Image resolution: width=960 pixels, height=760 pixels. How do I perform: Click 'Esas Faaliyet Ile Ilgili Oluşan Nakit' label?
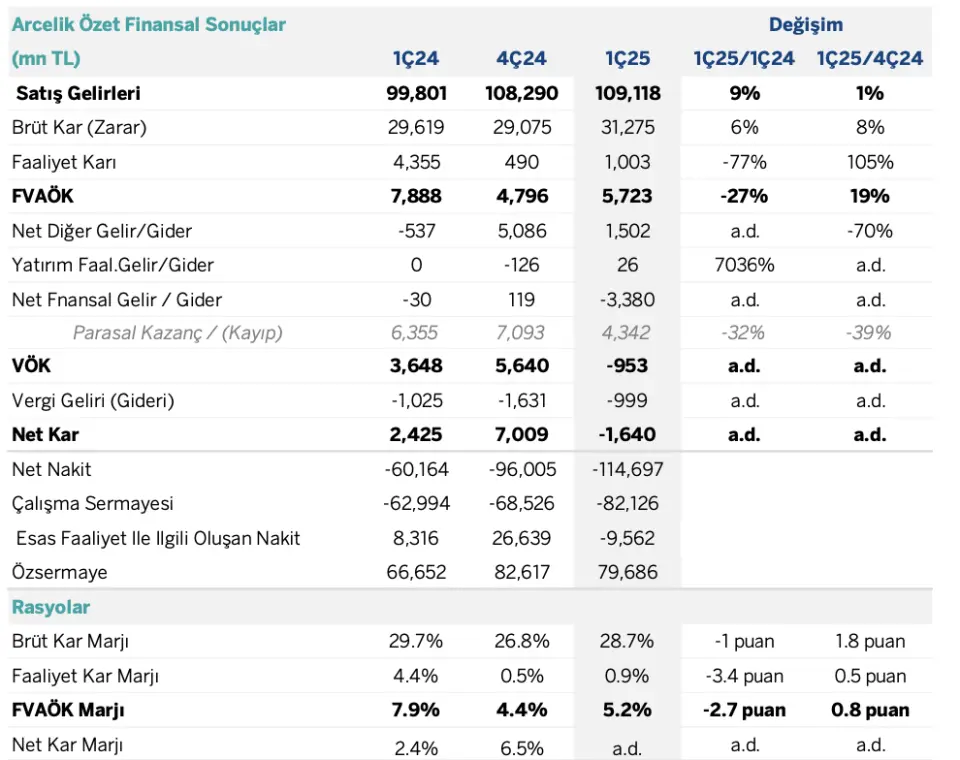[158, 538]
